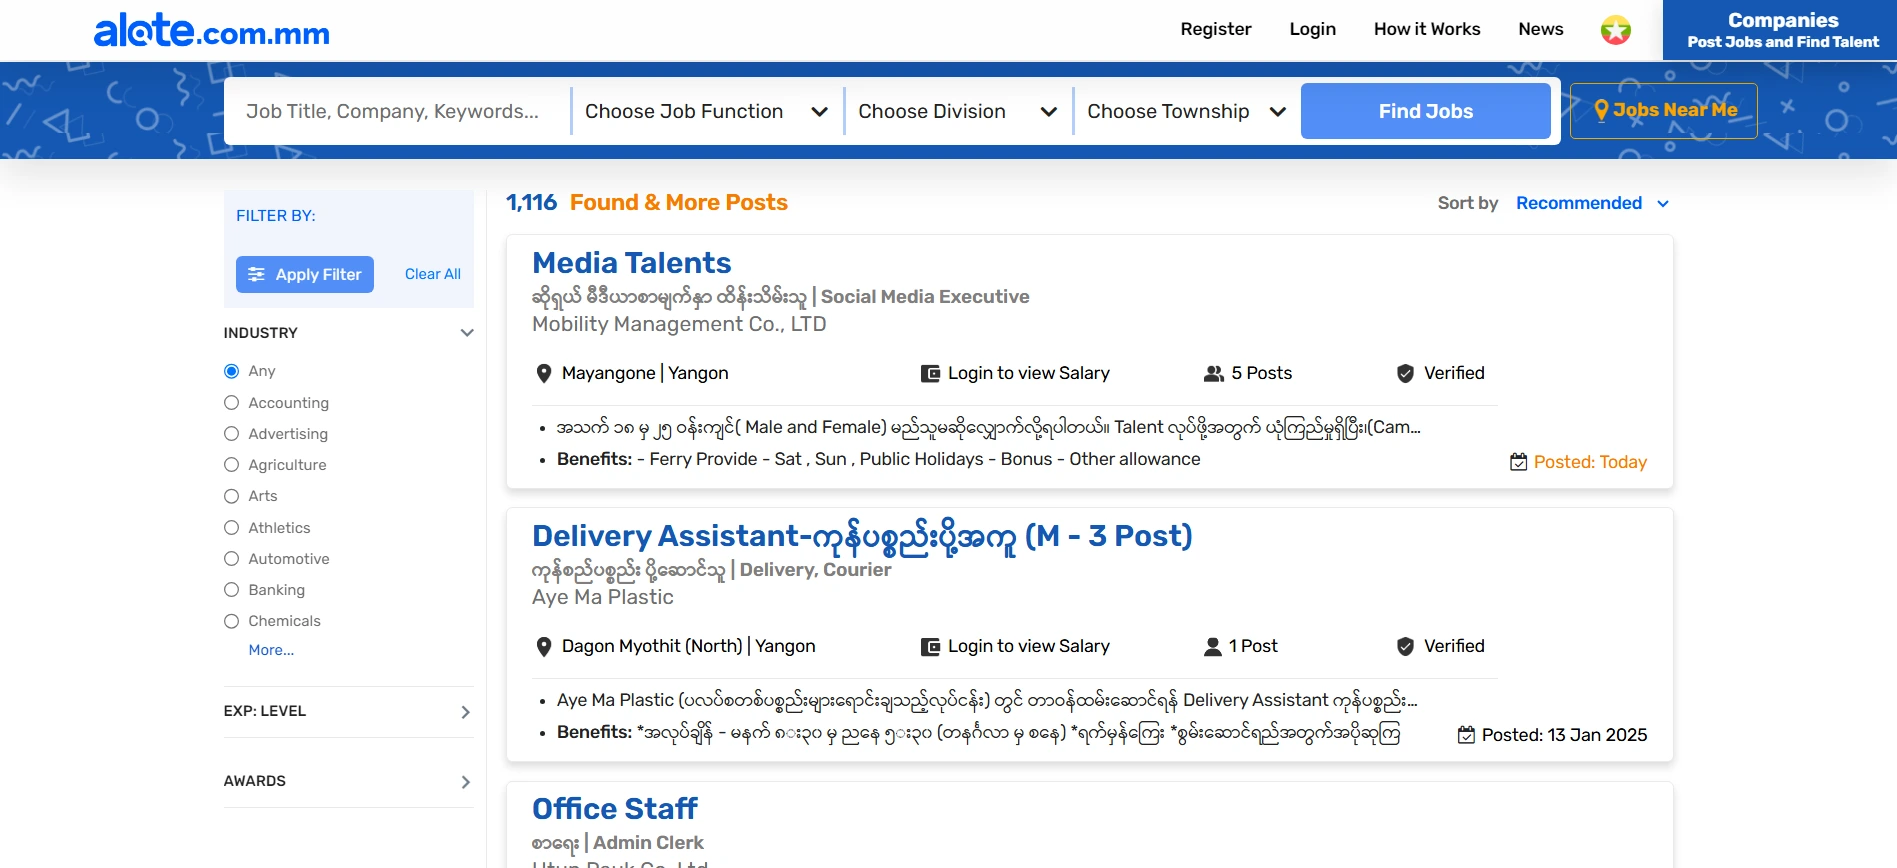
Task: Open the Choose Township dropdown
Action: (1186, 111)
